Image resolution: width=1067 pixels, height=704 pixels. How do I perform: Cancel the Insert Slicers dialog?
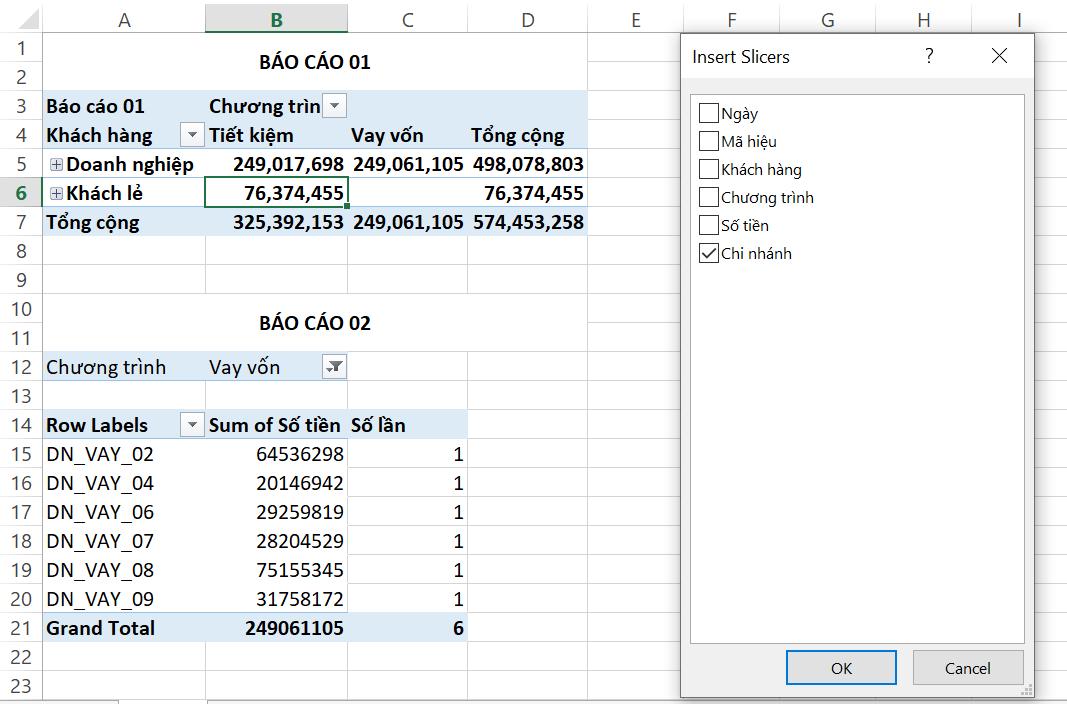pyautogui.click(x=967, y=668)
